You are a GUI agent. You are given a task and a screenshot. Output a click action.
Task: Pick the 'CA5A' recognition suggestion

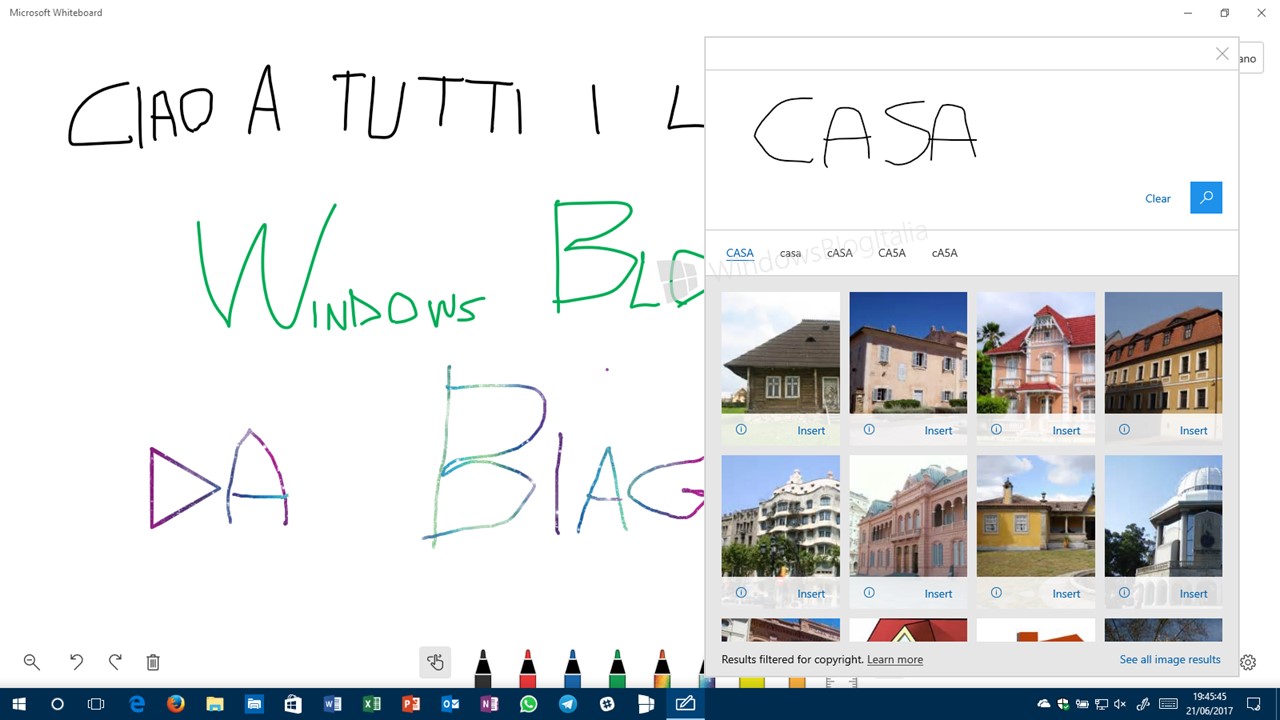point(891,253)
